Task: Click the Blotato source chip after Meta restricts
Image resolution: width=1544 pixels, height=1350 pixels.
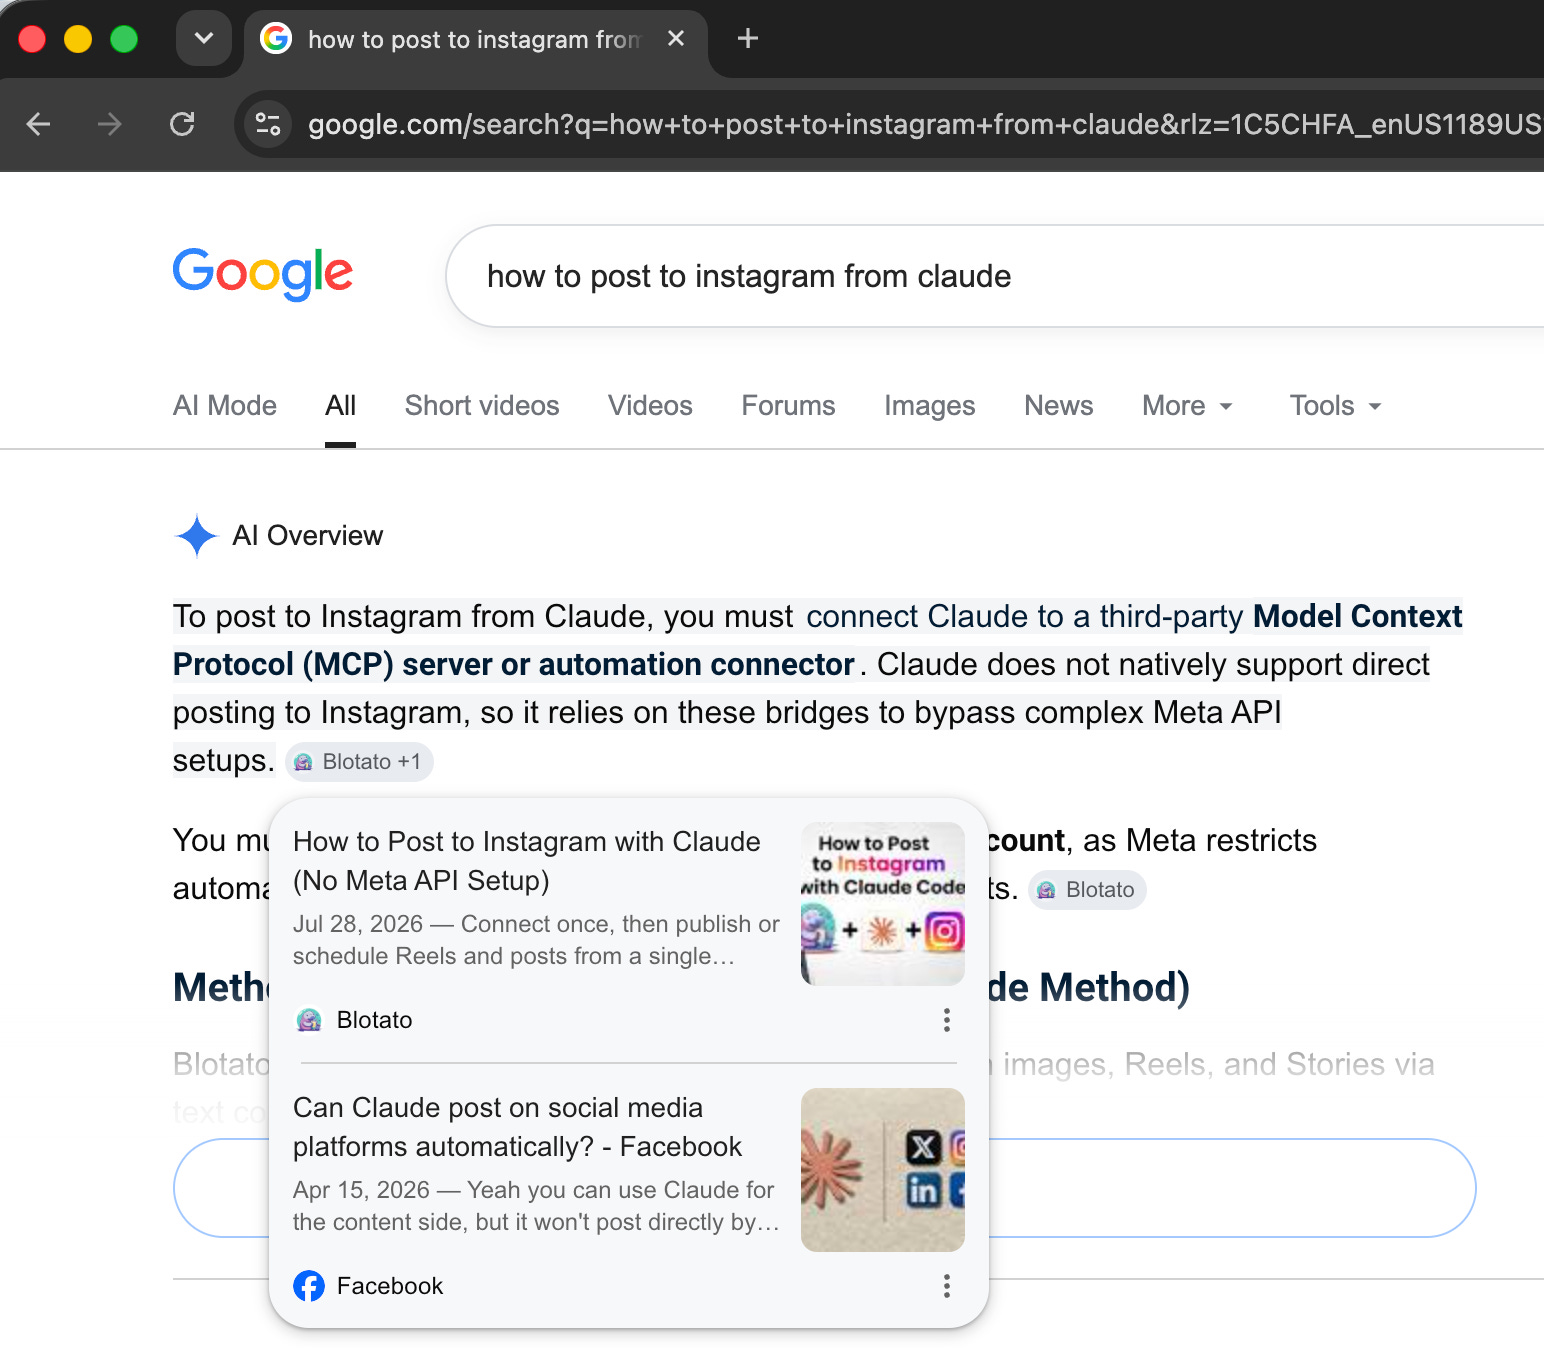Action: (1087, 890)
